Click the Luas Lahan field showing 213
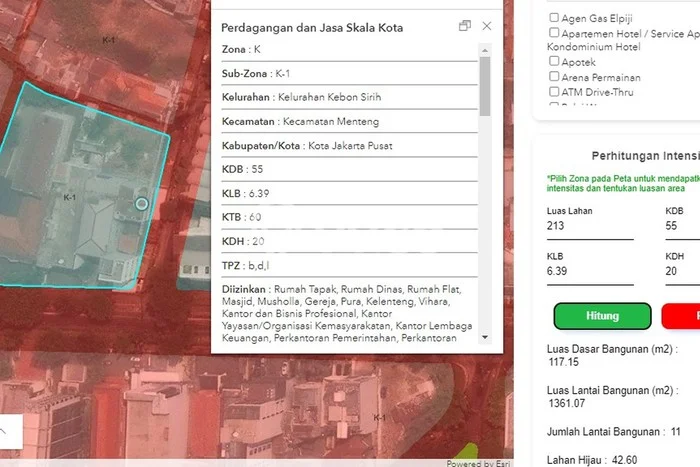 pyautogui.click(x=590, y=226)
